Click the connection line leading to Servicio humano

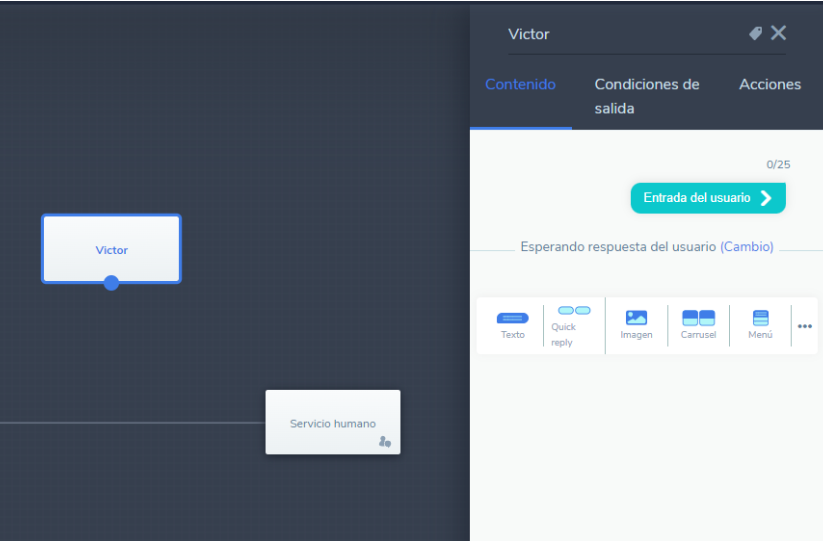coord(130,423)
